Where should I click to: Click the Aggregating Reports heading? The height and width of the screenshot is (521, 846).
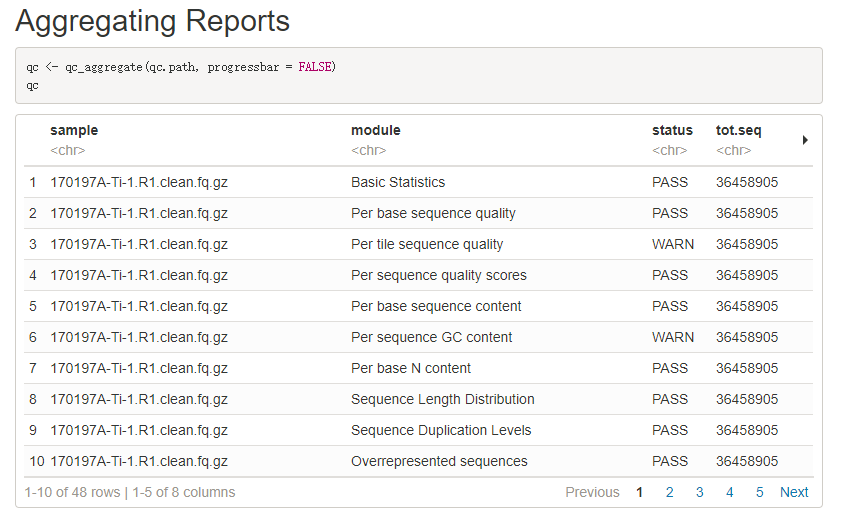point(153,21)
